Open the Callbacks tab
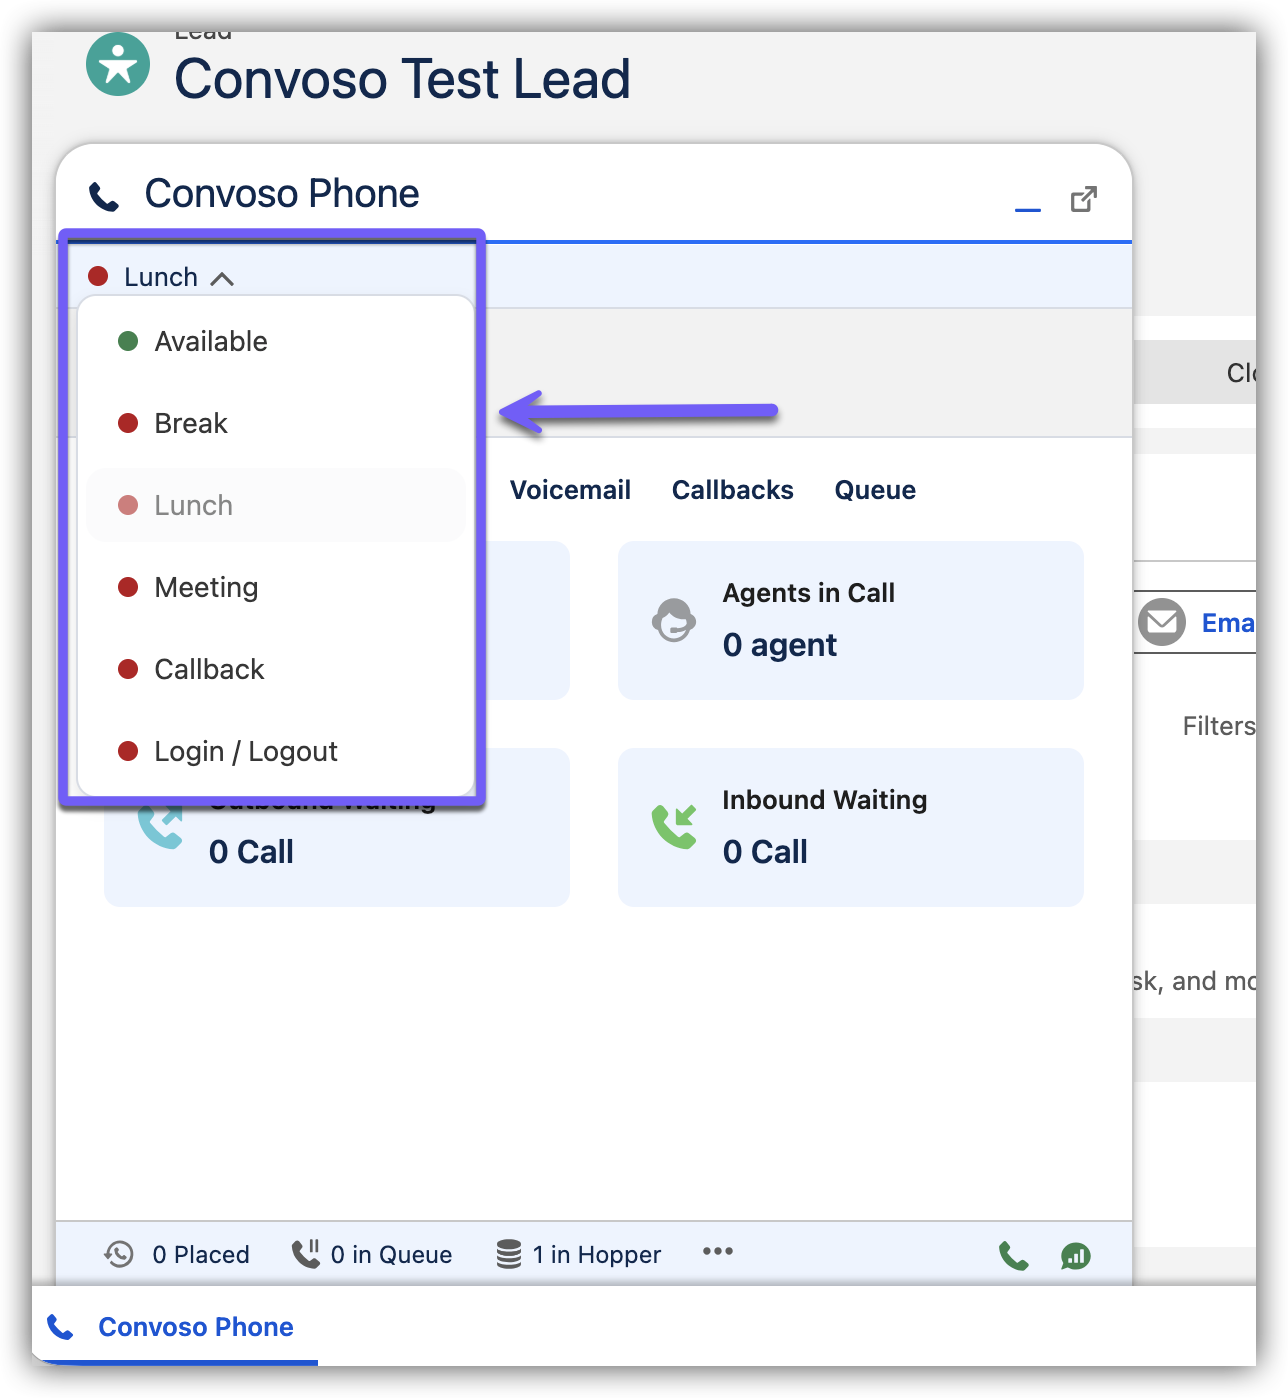 tap(732, 490)
